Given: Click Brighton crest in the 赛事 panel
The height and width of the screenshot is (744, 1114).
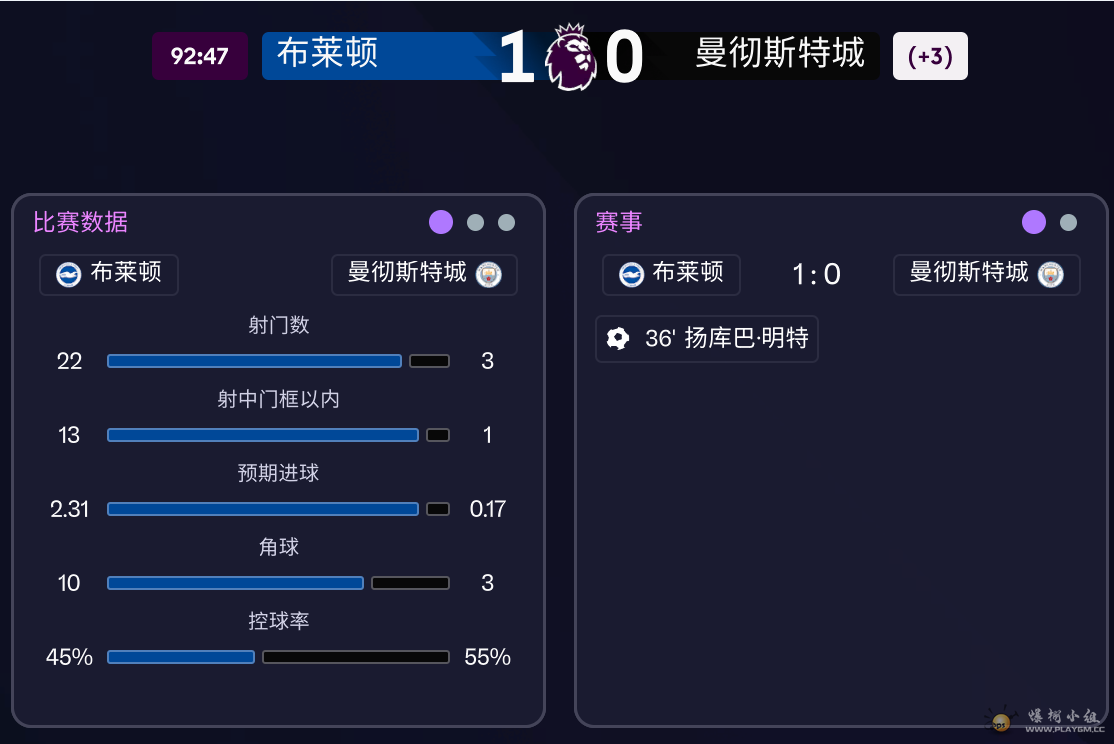Looking at the screenshot, I should pyautogui.click(x=631, y=274).
